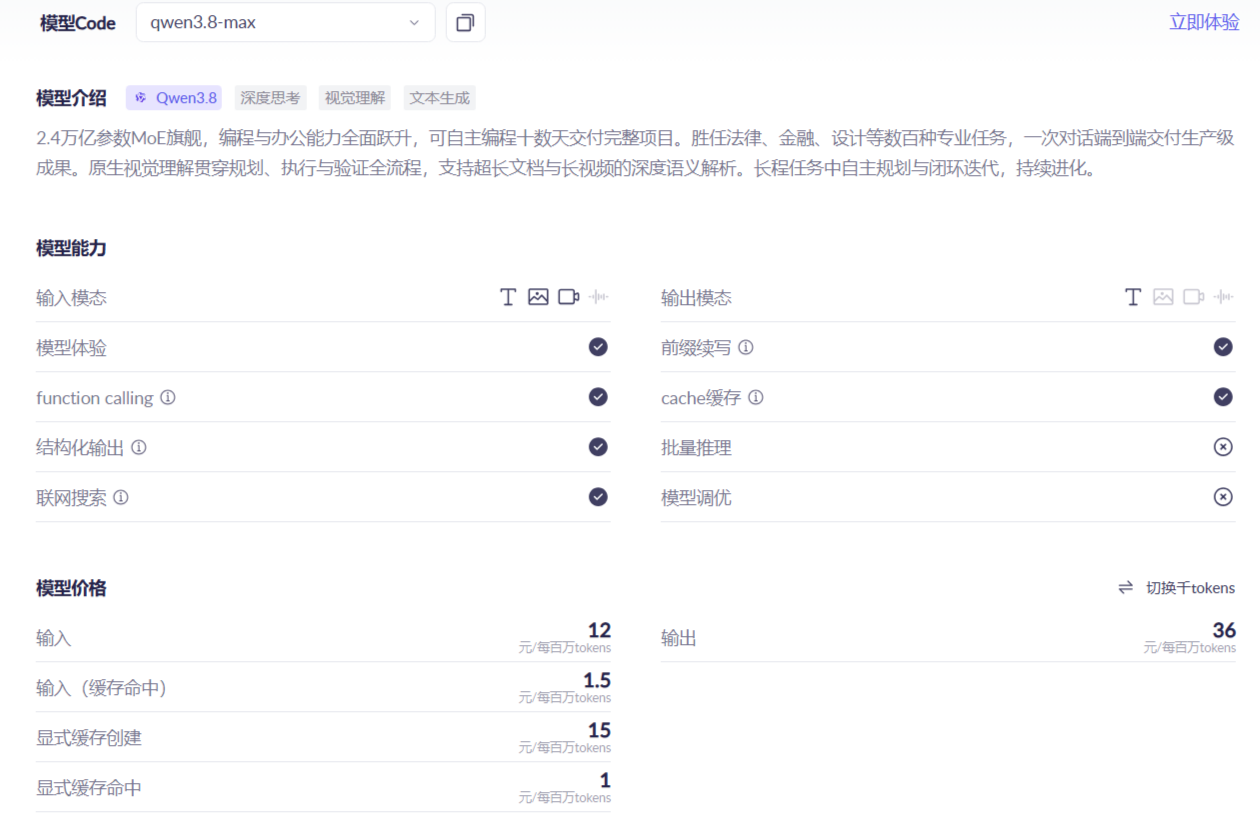Click the Qwen3.8 tag
This screenshot has height=833, width=1260.
(x=174, y=98)
